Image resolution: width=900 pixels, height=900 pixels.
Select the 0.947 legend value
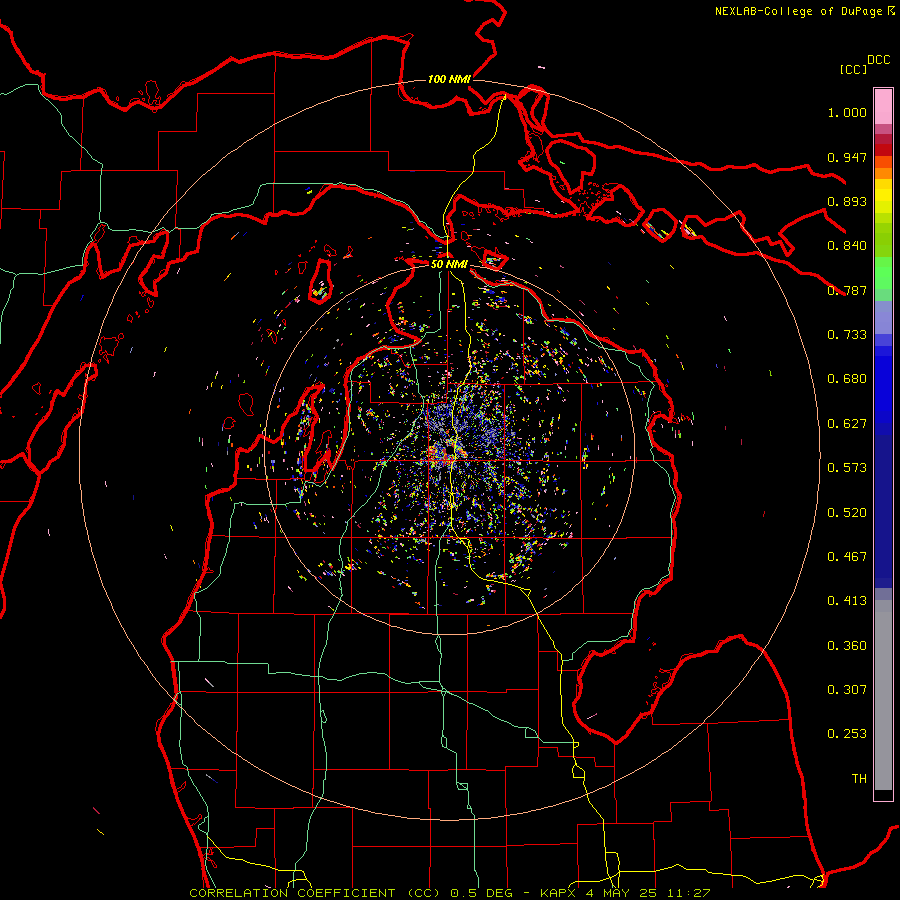[847, 157]
